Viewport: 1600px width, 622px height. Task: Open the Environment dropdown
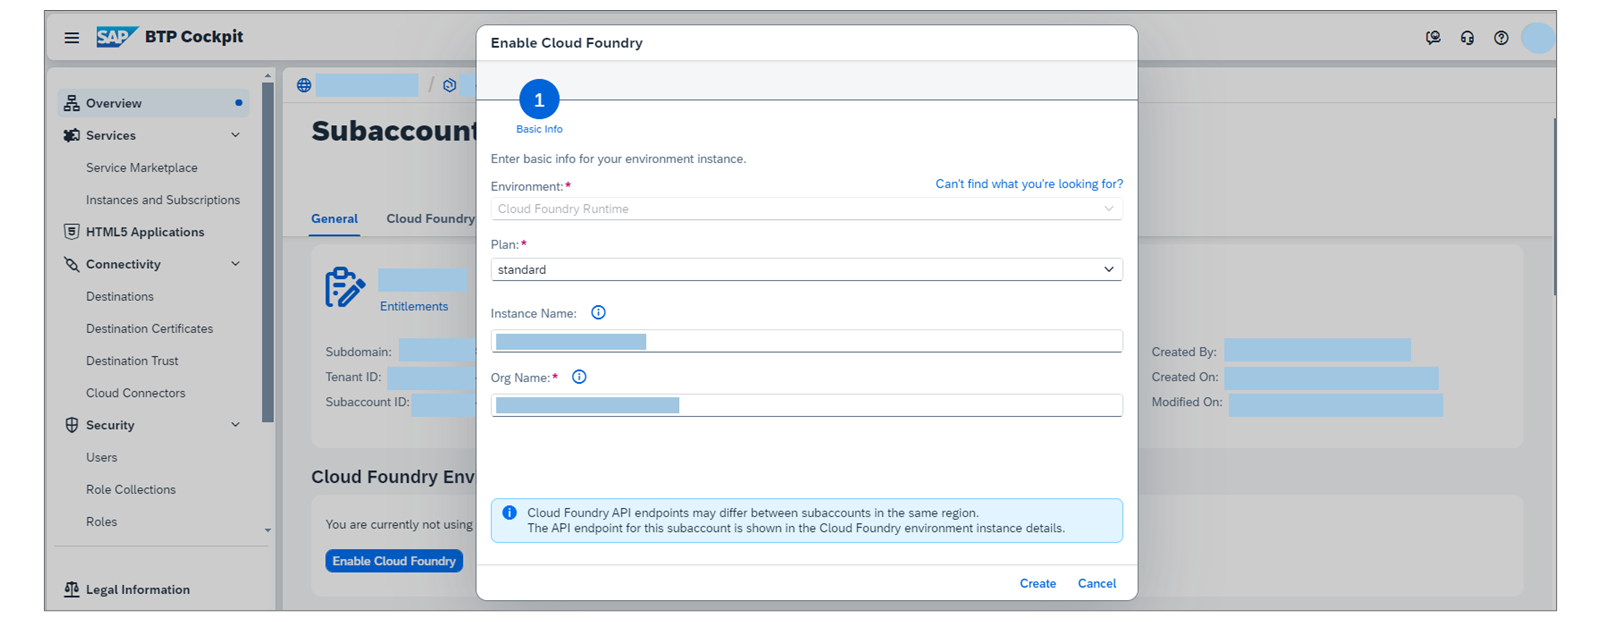click(806, 209)
